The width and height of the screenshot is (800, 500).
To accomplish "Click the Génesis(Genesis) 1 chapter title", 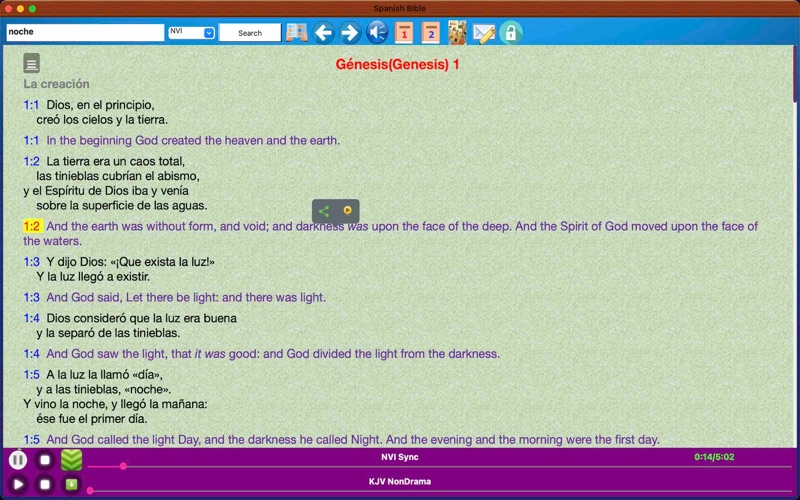I will tap(397, 64).
